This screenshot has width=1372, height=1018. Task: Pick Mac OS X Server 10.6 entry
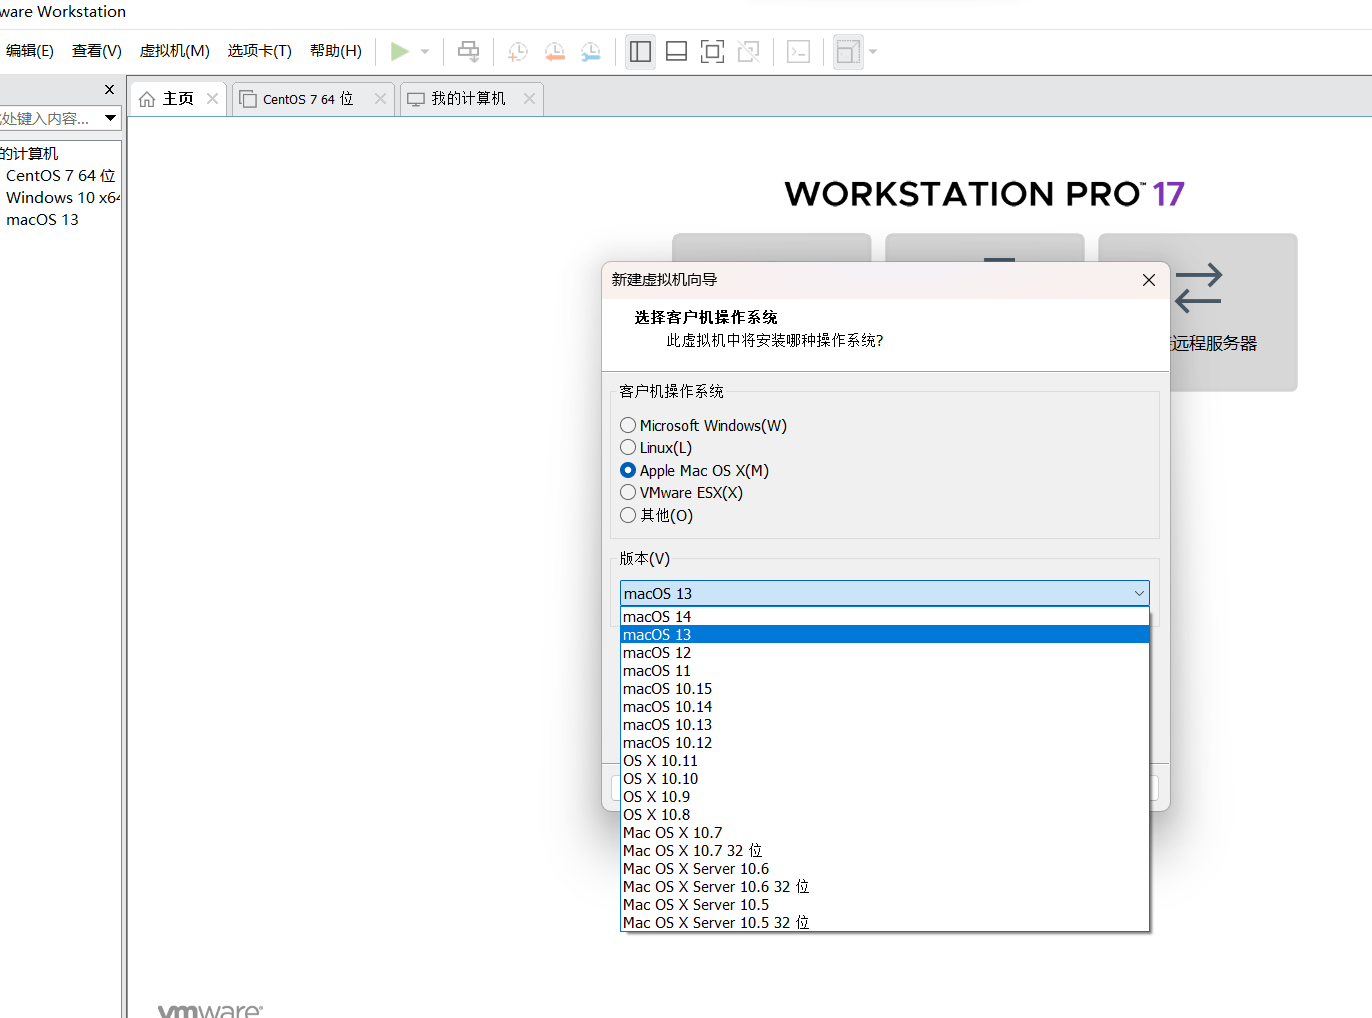point(885,869)
